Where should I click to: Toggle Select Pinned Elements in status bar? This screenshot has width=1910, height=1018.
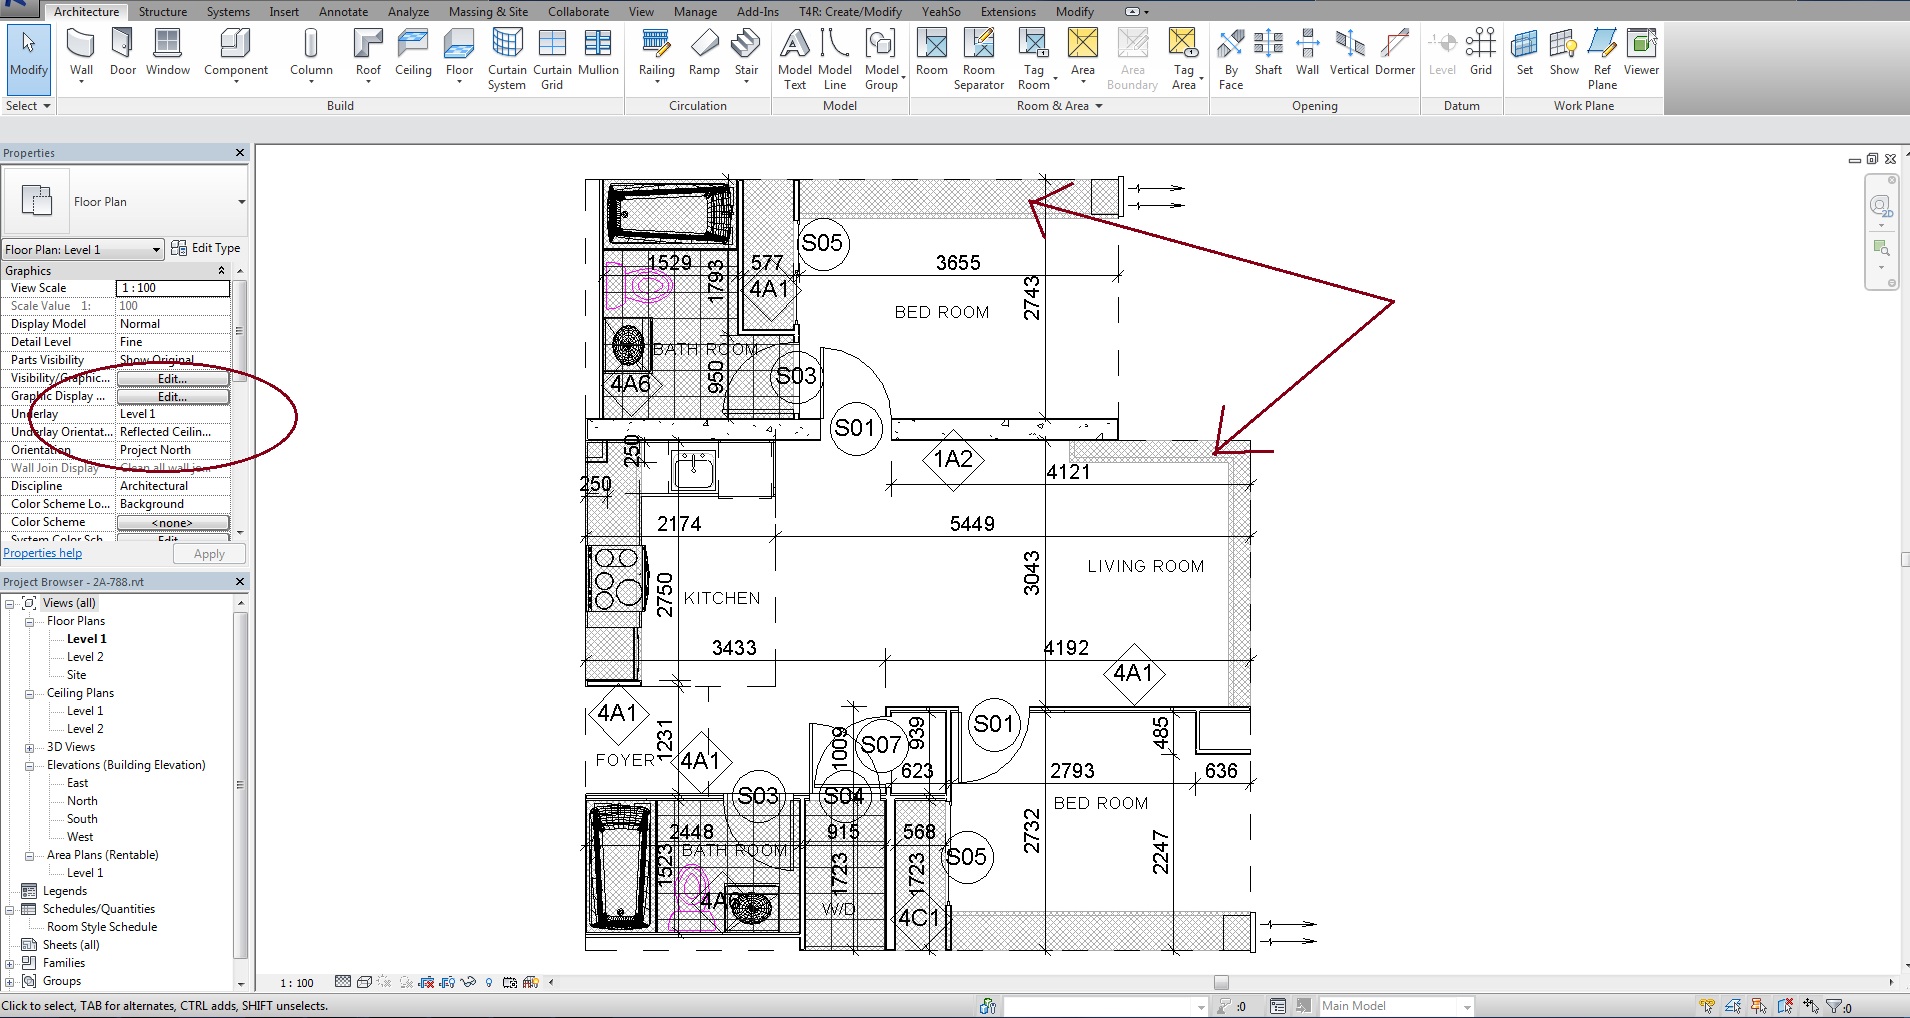tap(1759, 1006)
